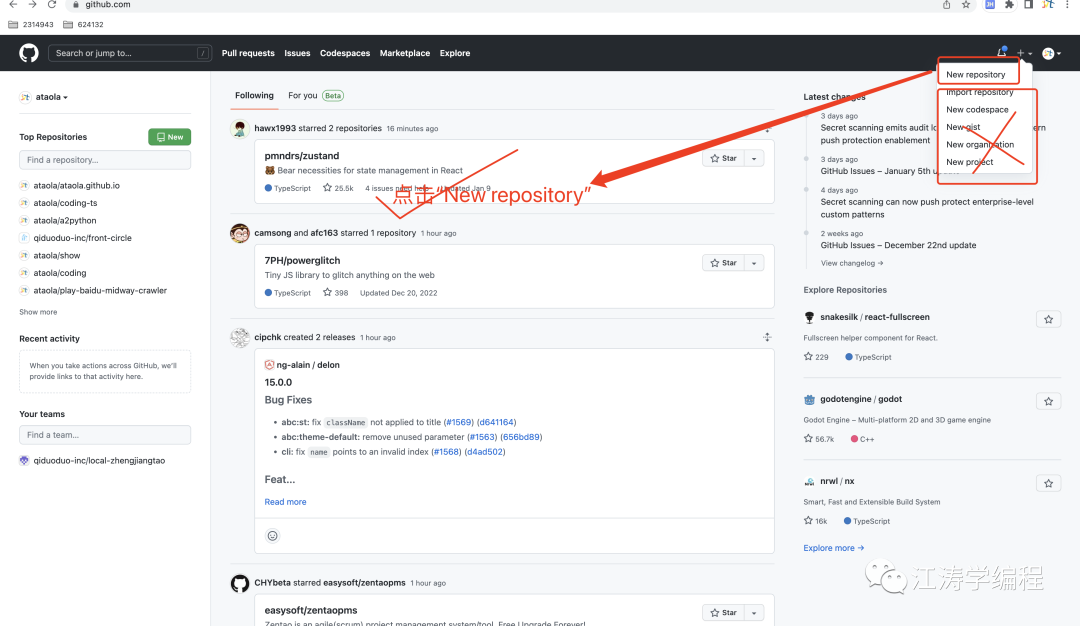Open the qiduoduo-inc/local-zhengjiangtao team
Viewport: 1080px width, 626px height.
pos(99,461)
